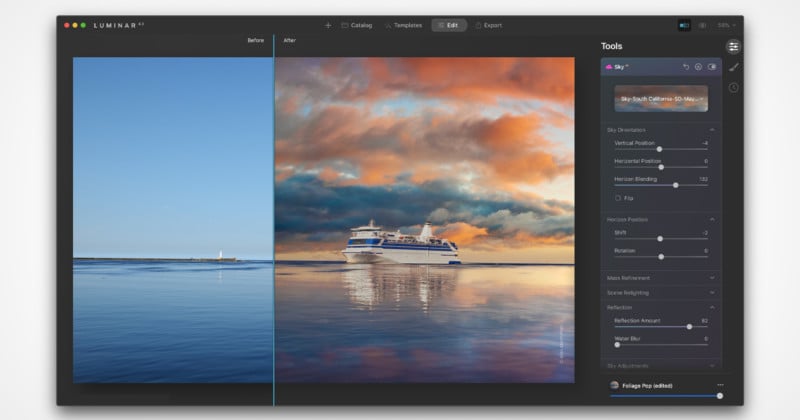The width and height of the screenshot is (800, 420).
Task: Enable the Flip radio option
Action: click(618, 198)
